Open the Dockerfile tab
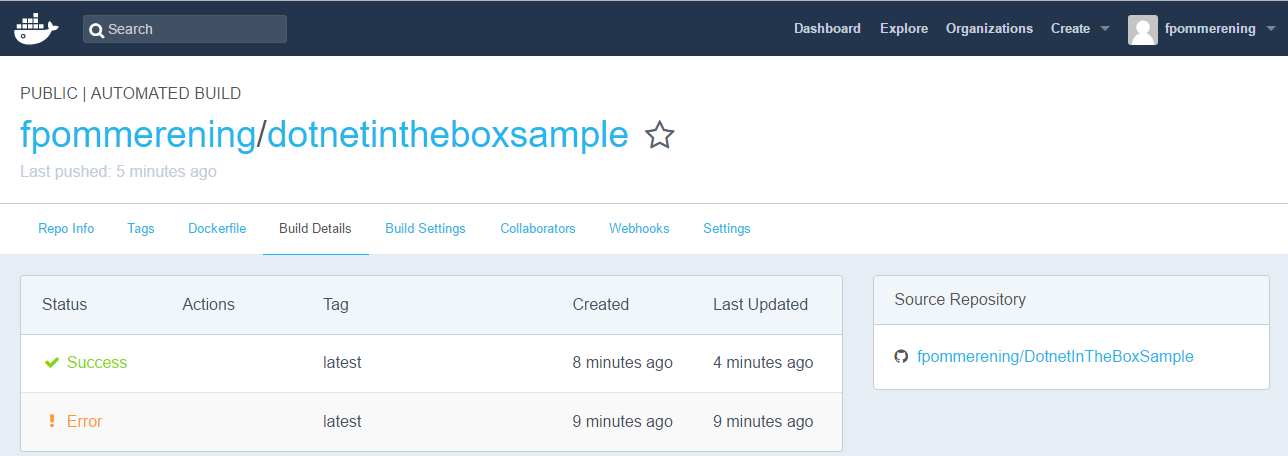1288x456 pixels. [217, 229]
